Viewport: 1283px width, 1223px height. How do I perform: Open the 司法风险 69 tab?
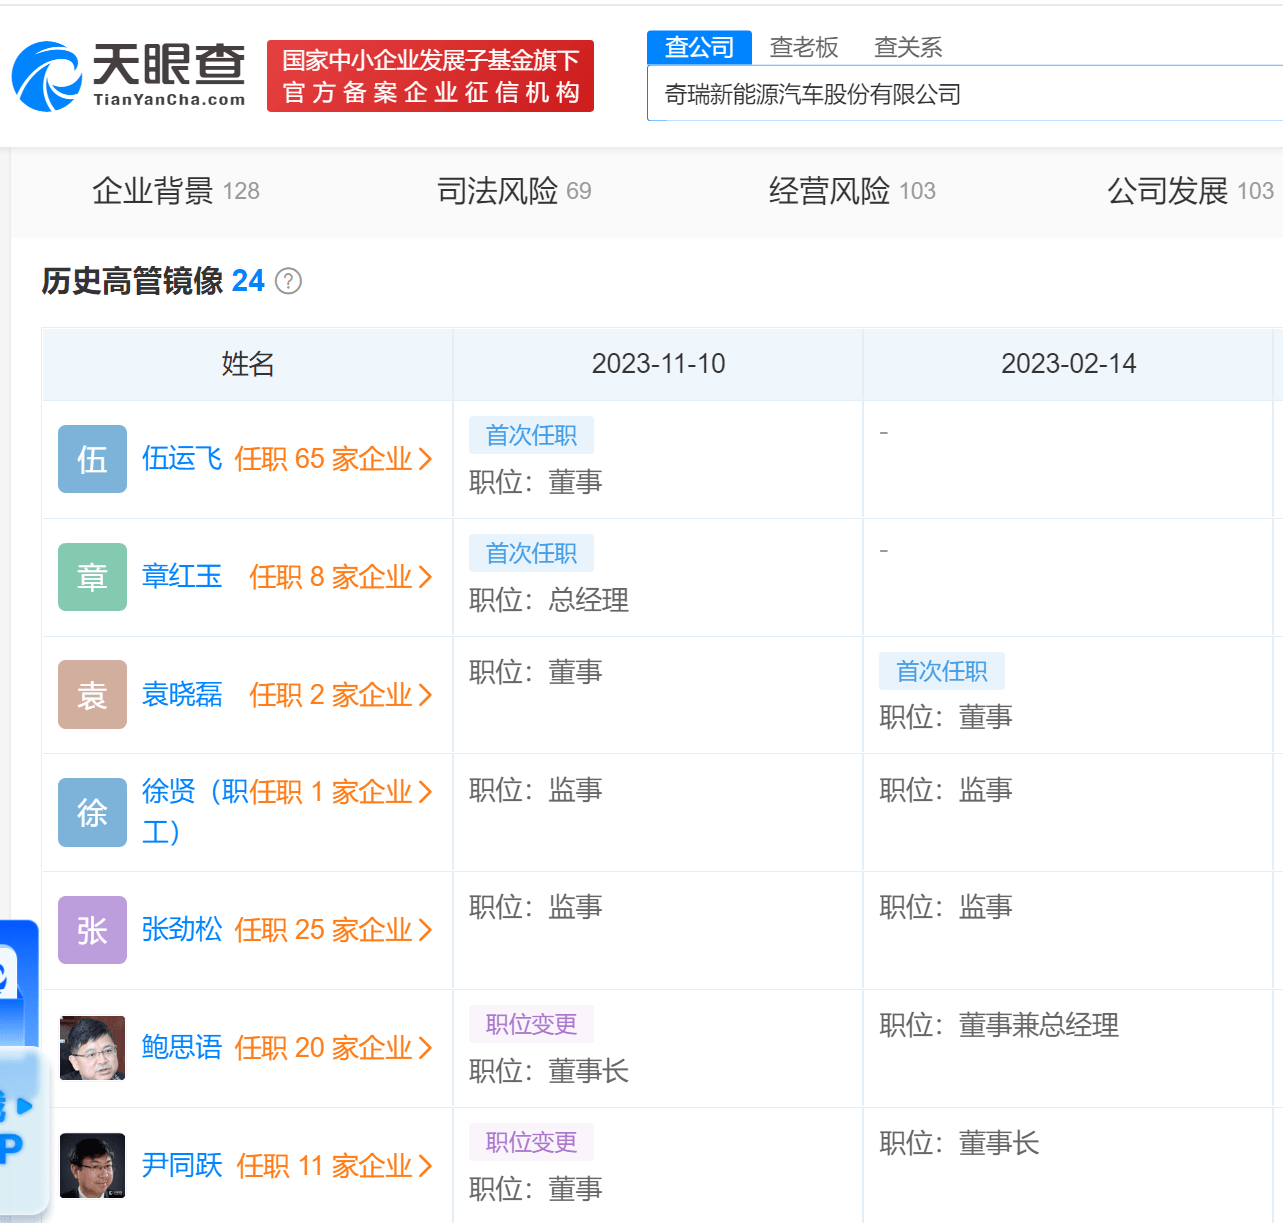click(514, 191)
